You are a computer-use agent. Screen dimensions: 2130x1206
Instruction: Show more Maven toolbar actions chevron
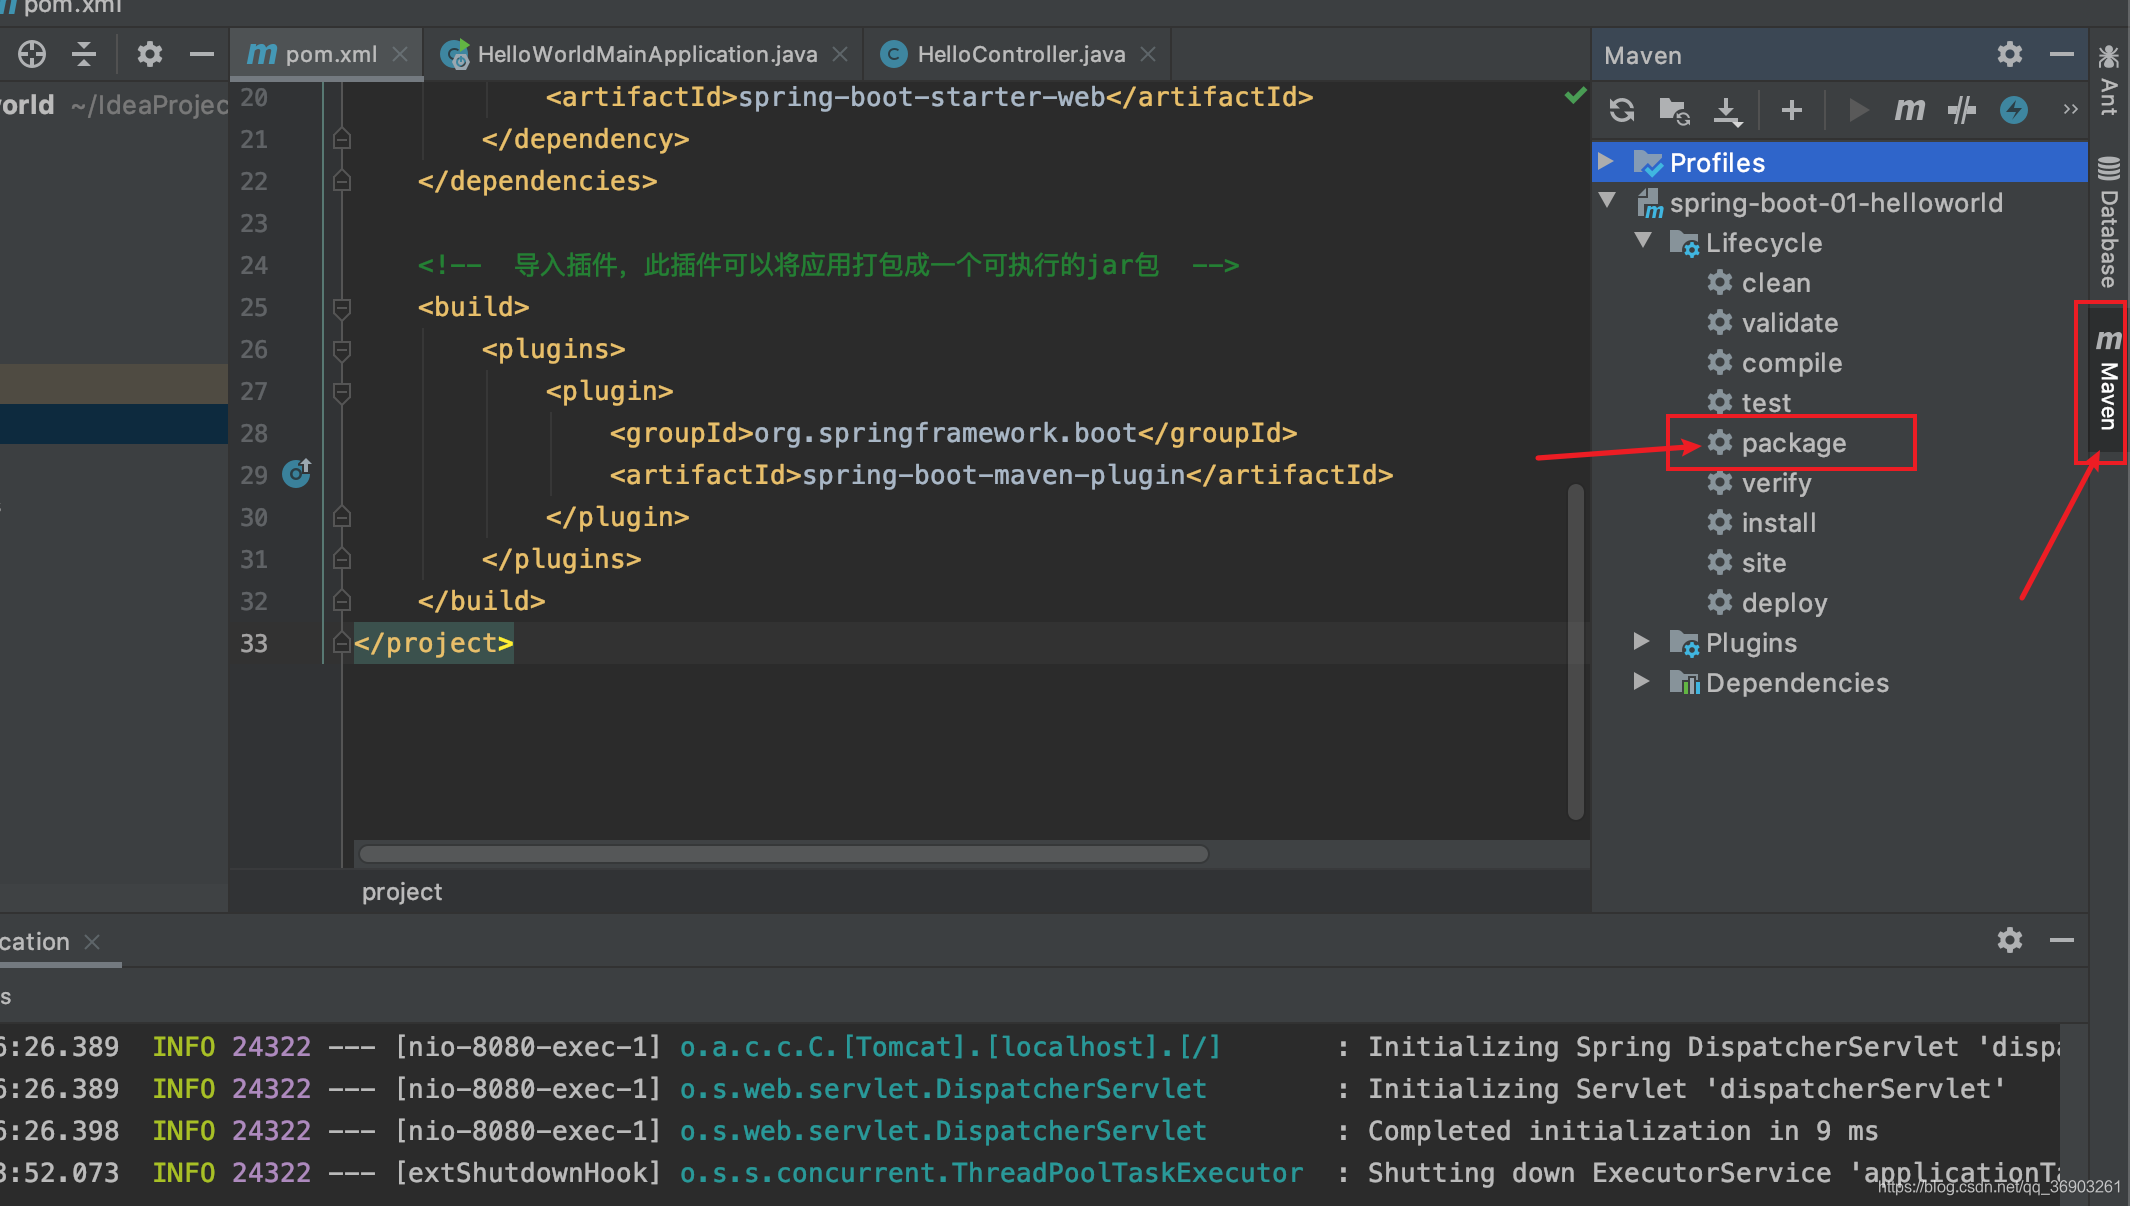pos(2070,109)
